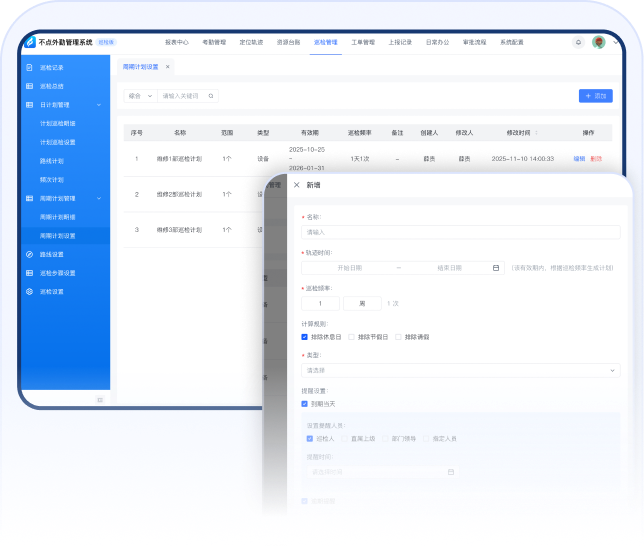
Task: Uncheck the 排除休息日 checkbox
Action: point(304,337)
